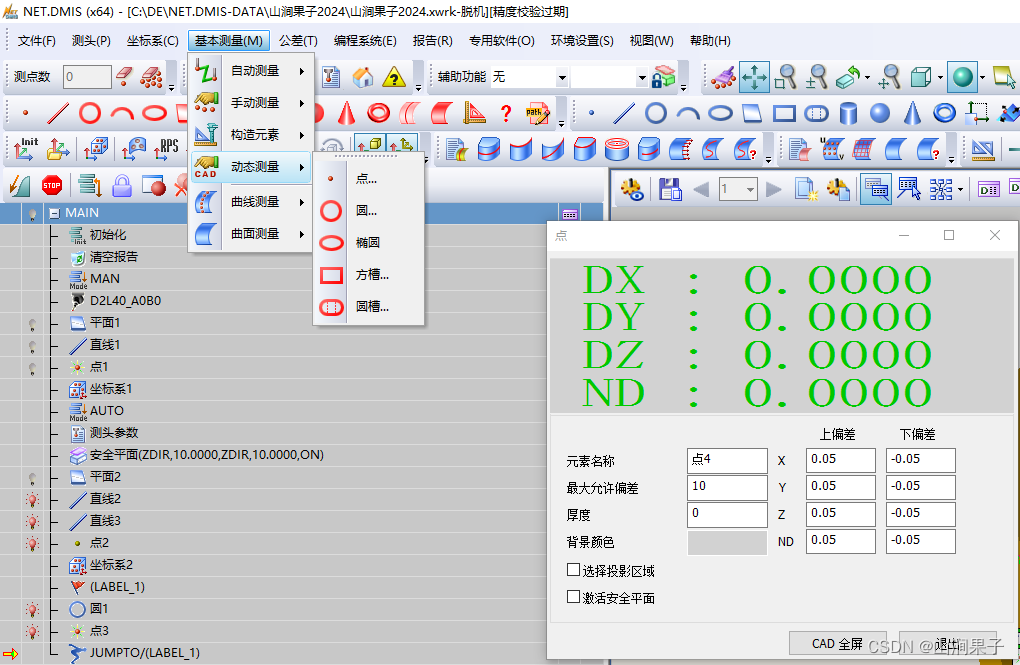1020x665 pixels.
Task: Select the 坐标系2 tree row
Action: 111,565
